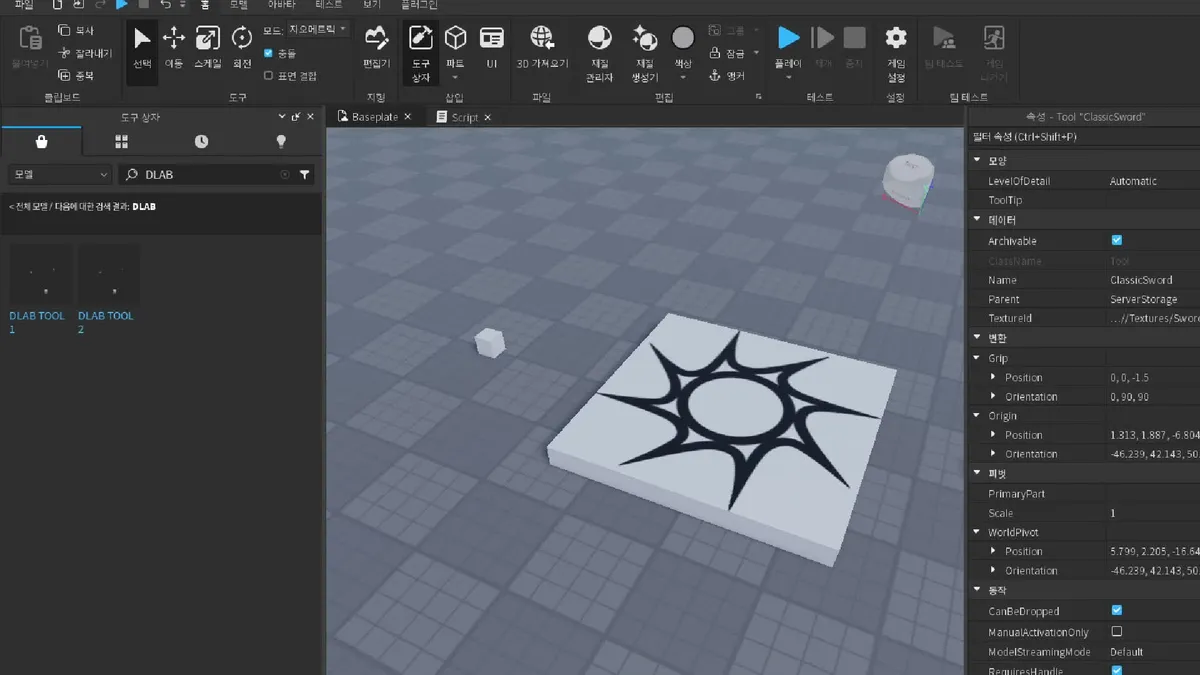Switch to 모델 ribbon tab
Viewport: 1200px width, 675px height.
pyautogui.click(x=239, y=5)
